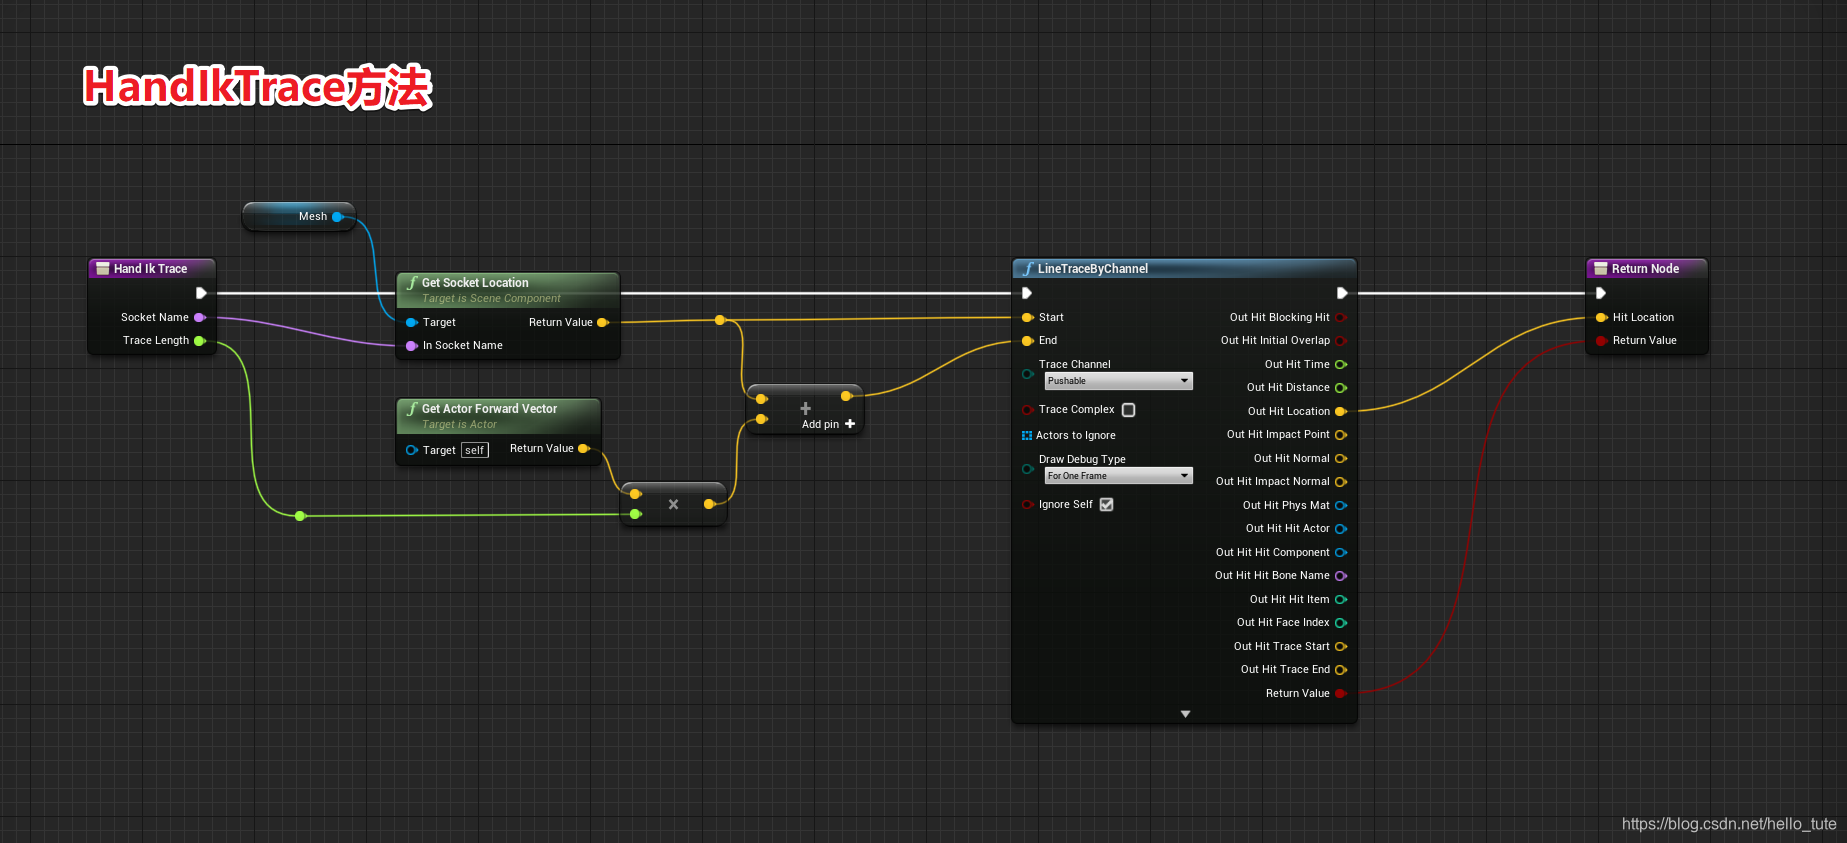The height and width of the screenshot is (843, 1847).
Task: Click LineTraceByChannel execution output pin
Action: 1342,293
